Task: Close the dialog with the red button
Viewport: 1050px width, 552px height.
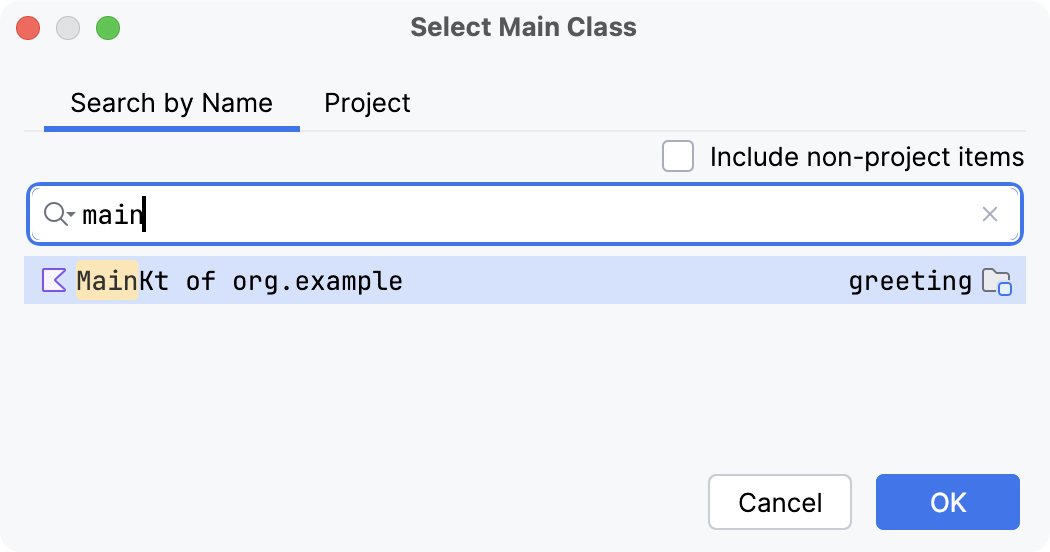Action: pos(28,28)
